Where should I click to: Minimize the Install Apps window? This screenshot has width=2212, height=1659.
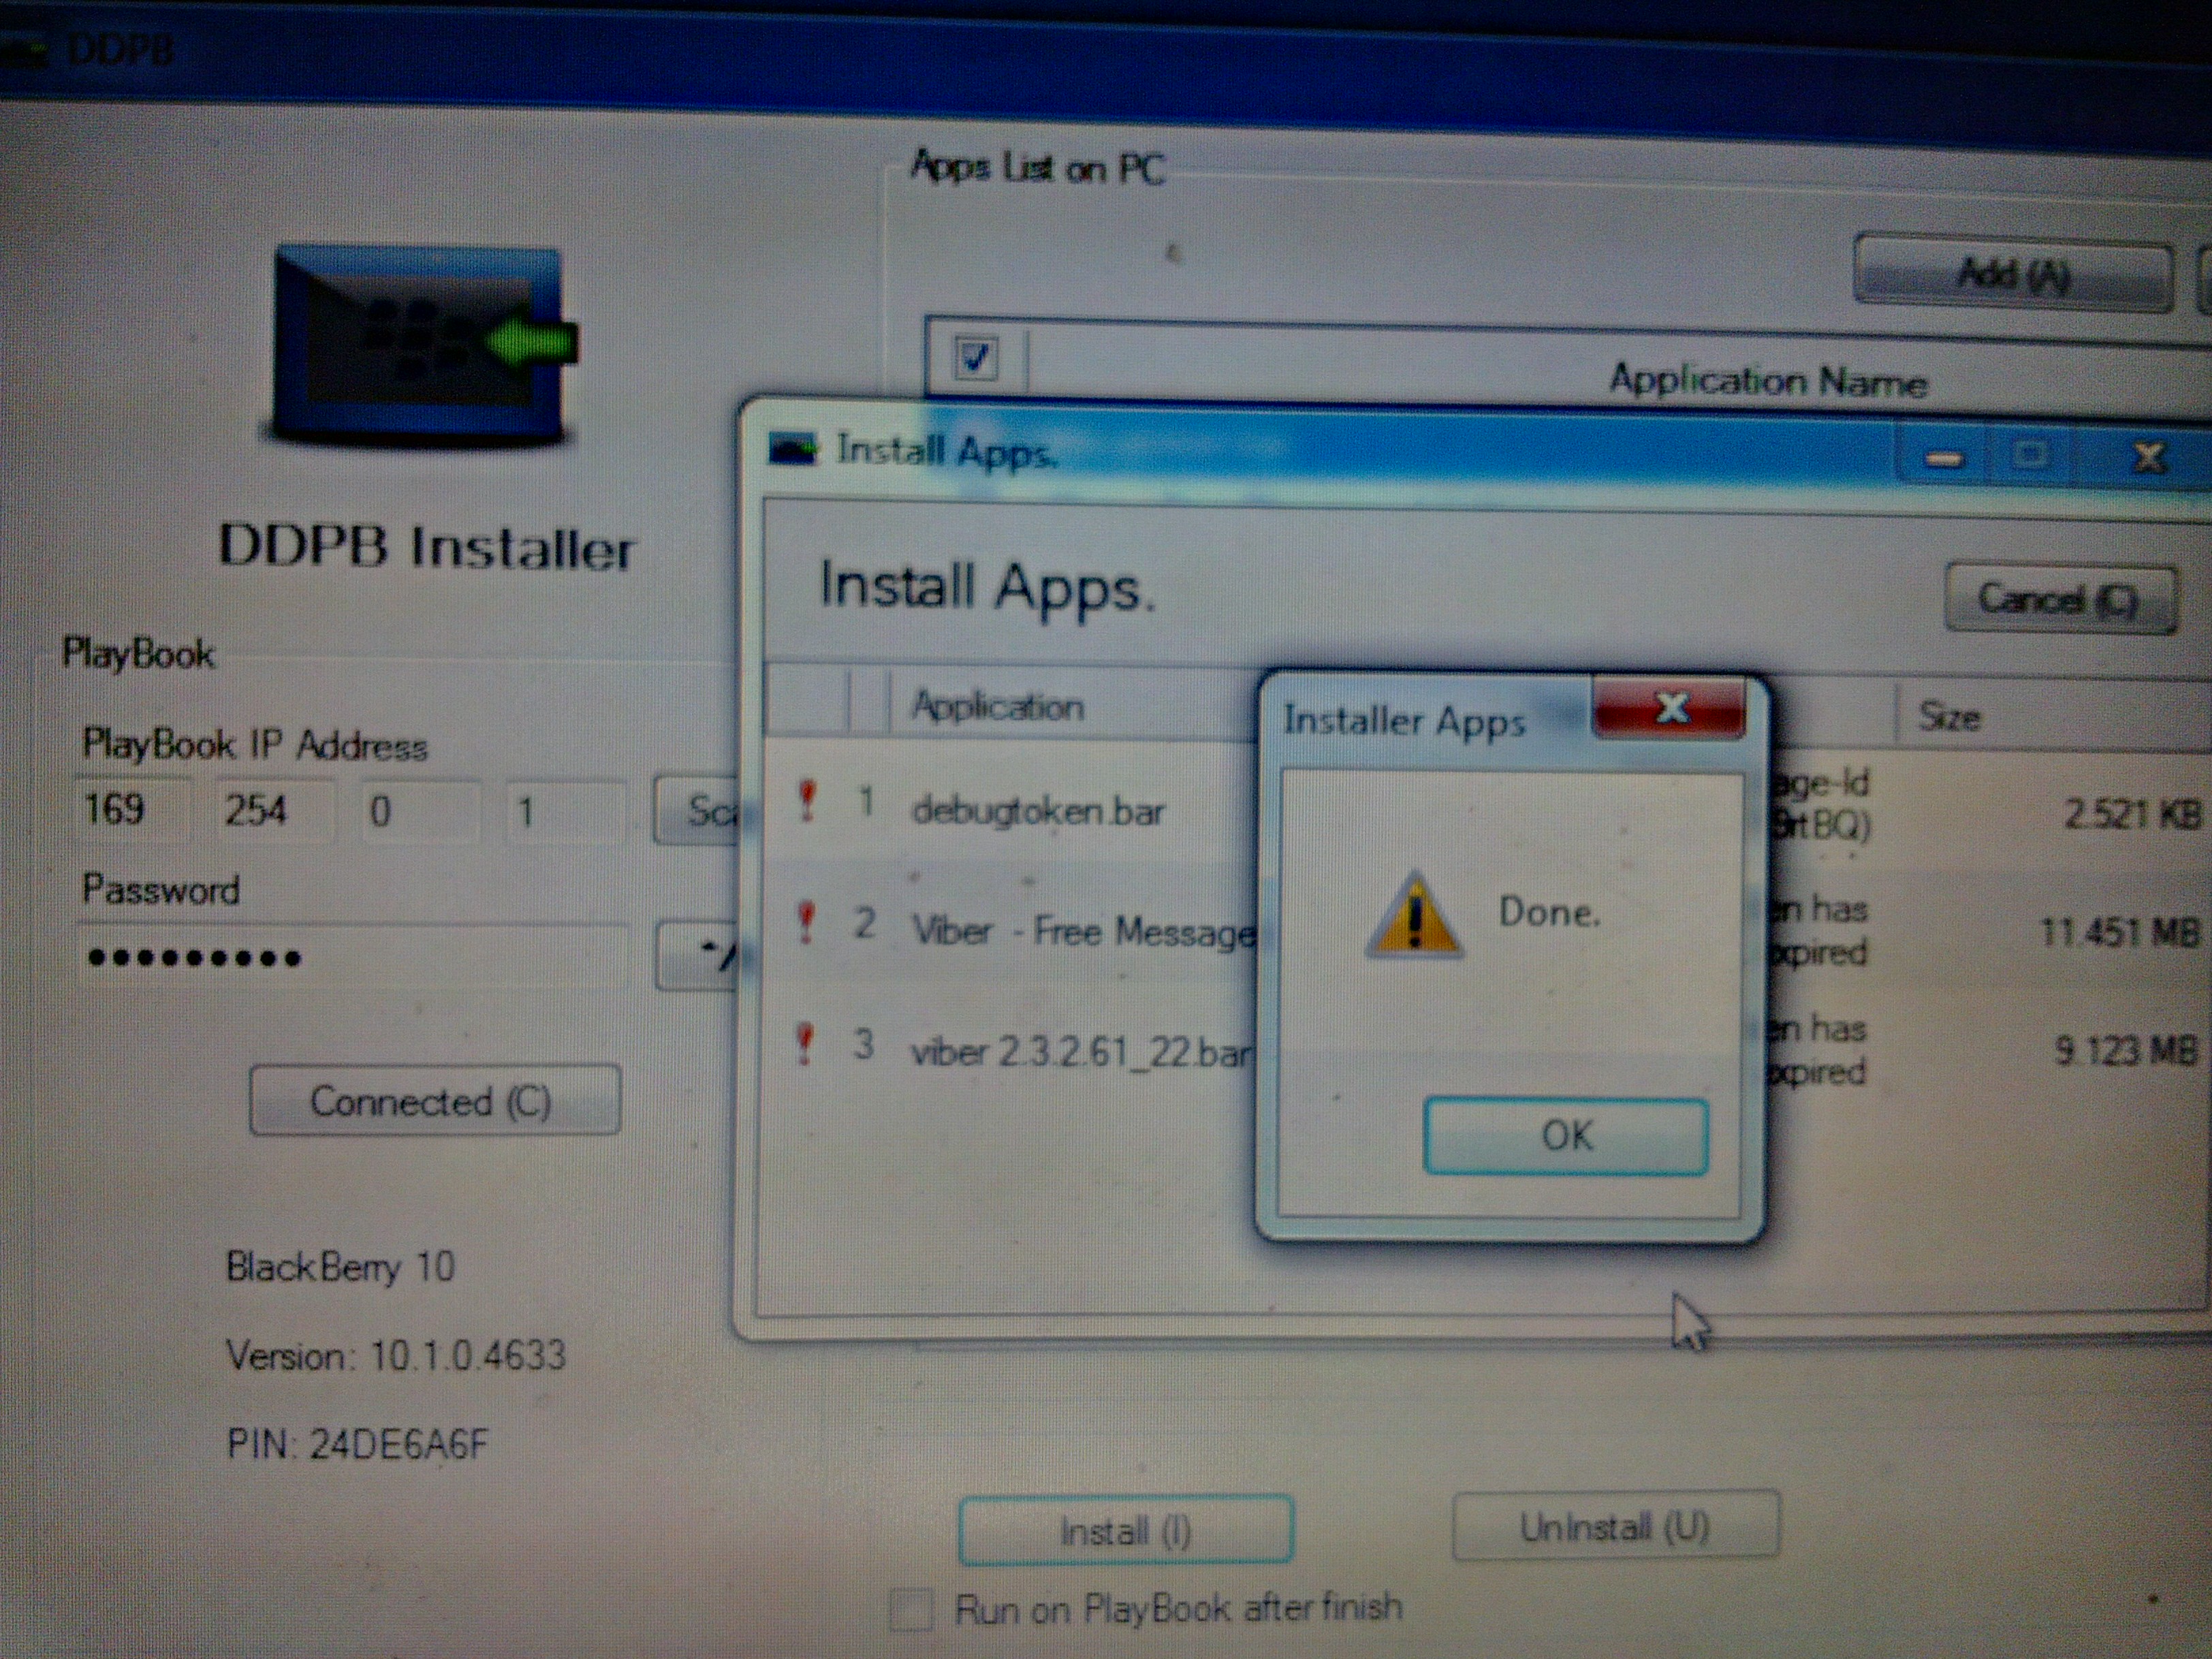pos(1943,458)
